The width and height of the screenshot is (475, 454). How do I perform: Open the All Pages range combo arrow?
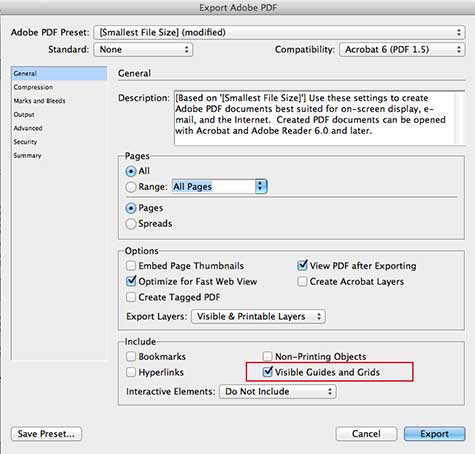[261, 186]
